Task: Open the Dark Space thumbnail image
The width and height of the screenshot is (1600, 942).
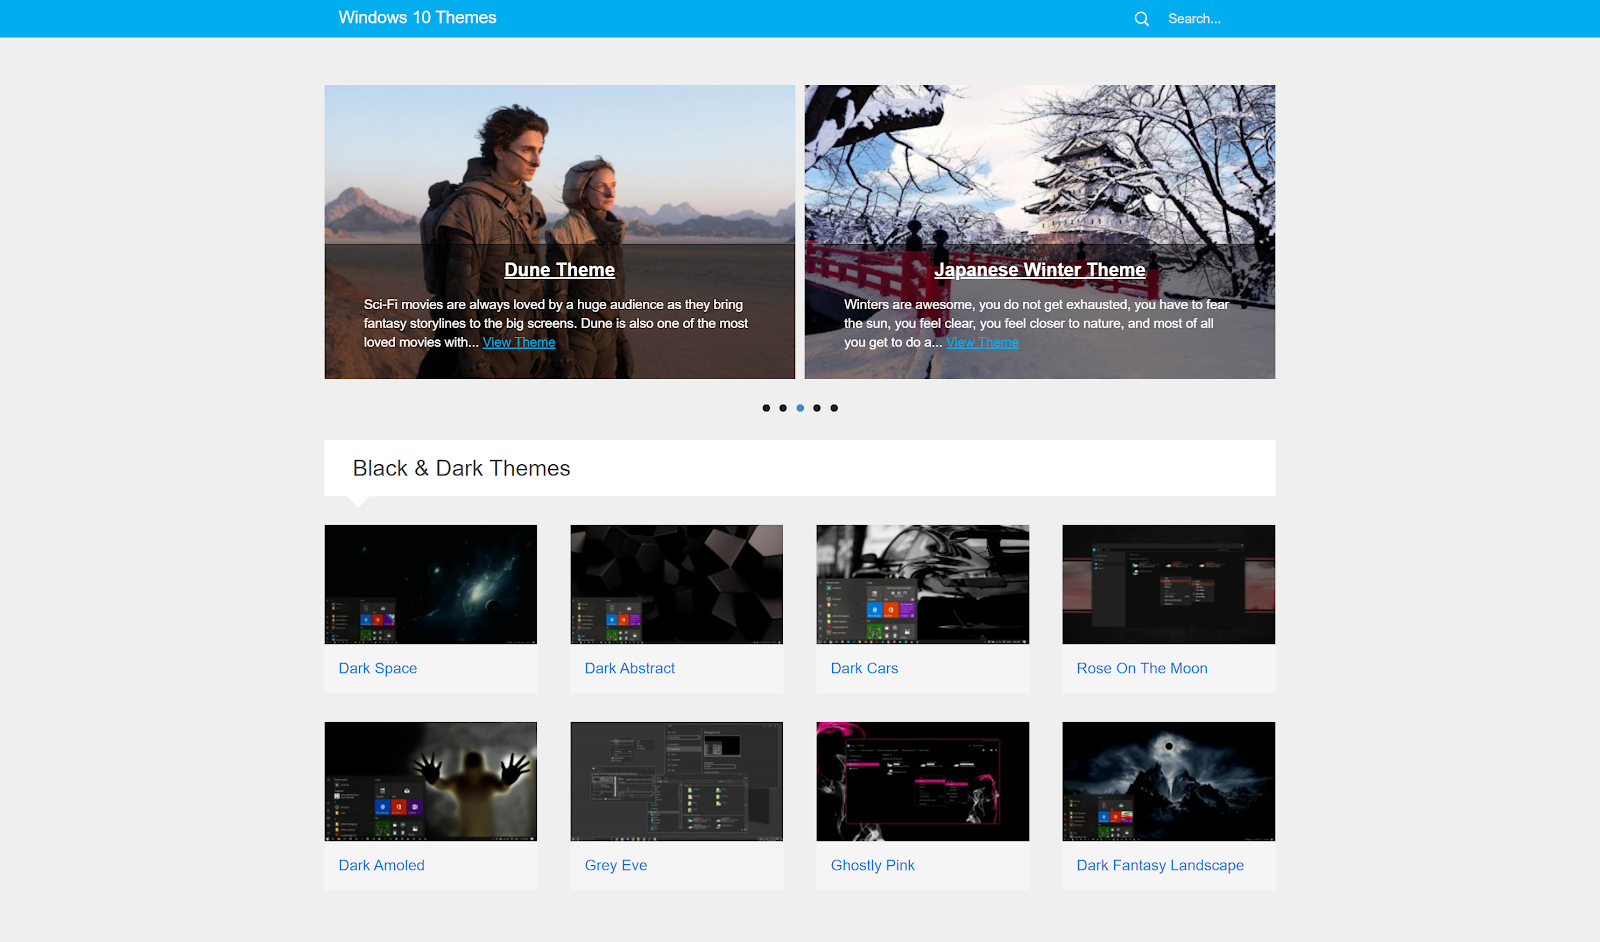Action: pyautogui.click(x=431, y=584)
